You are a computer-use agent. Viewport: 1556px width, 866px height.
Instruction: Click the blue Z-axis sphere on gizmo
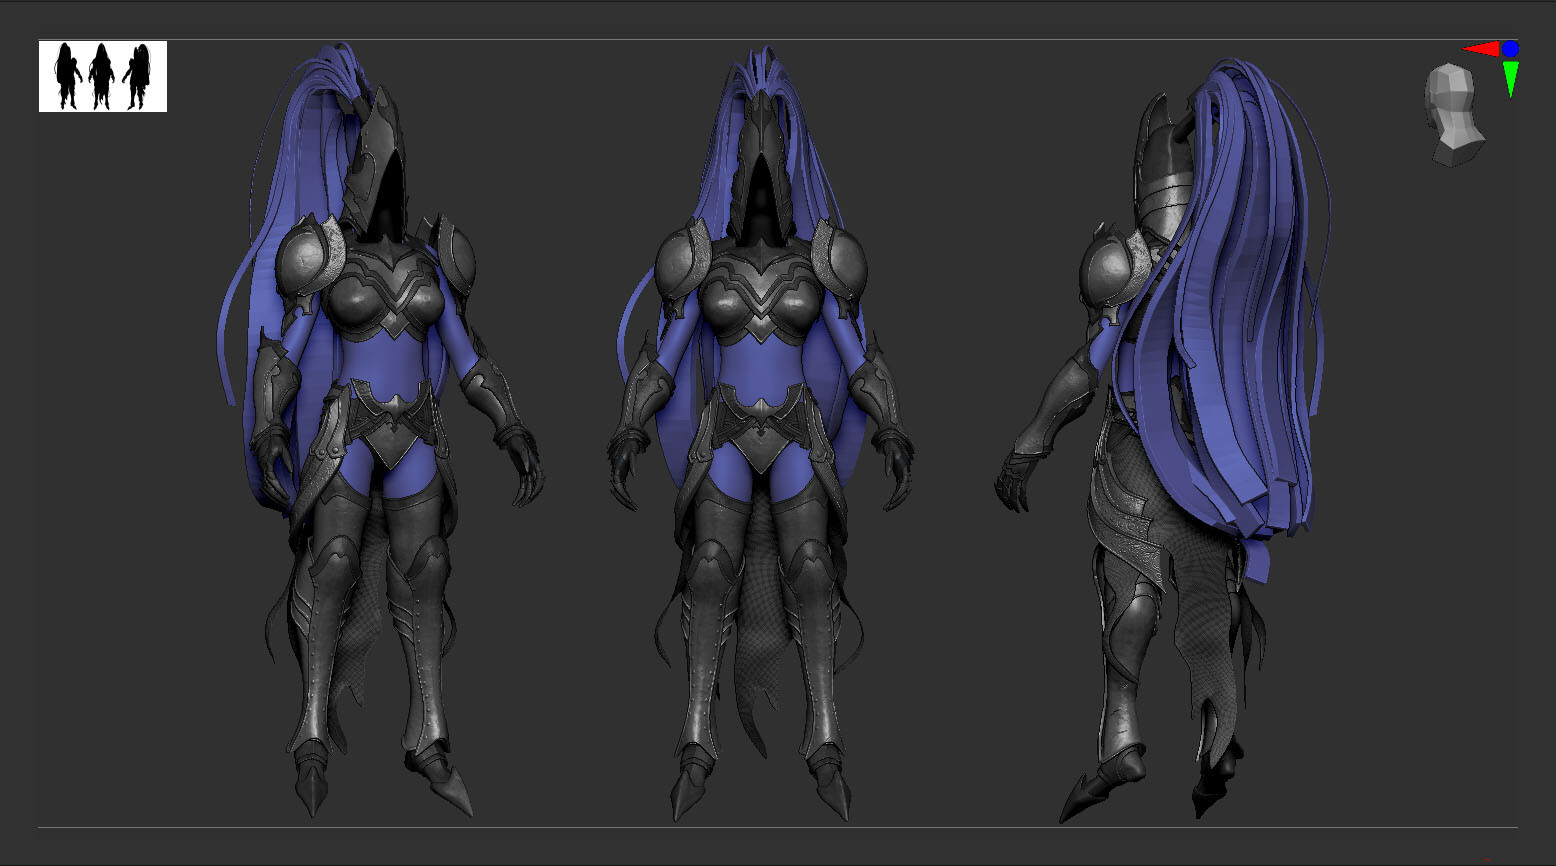click(x=1510, y=48)
